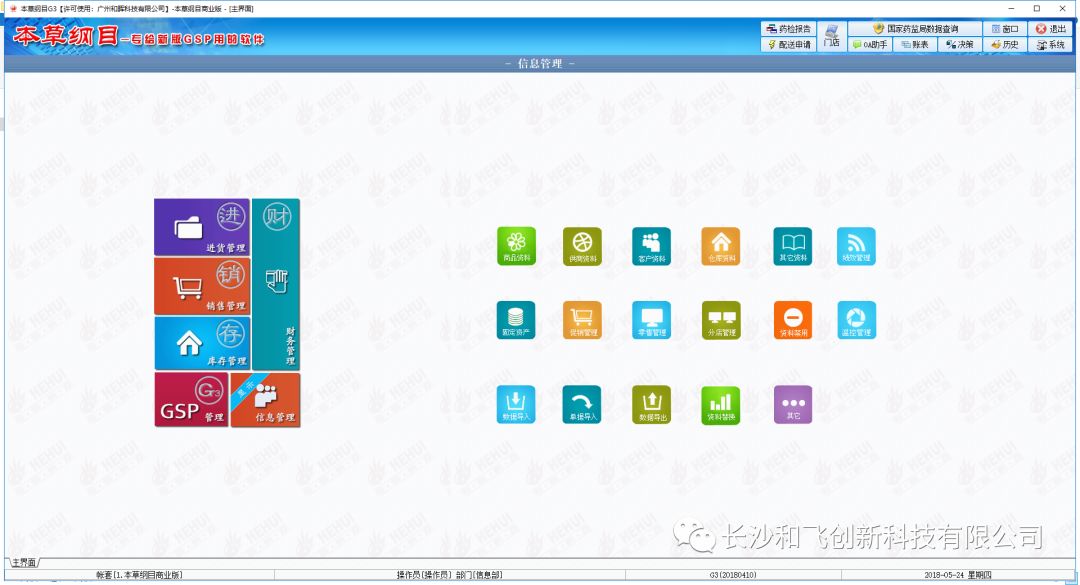Image resolution: width=1080 pixels, height=585 pixels.
Task: Click the 退出 exit button
Action: click(1050, 29)
